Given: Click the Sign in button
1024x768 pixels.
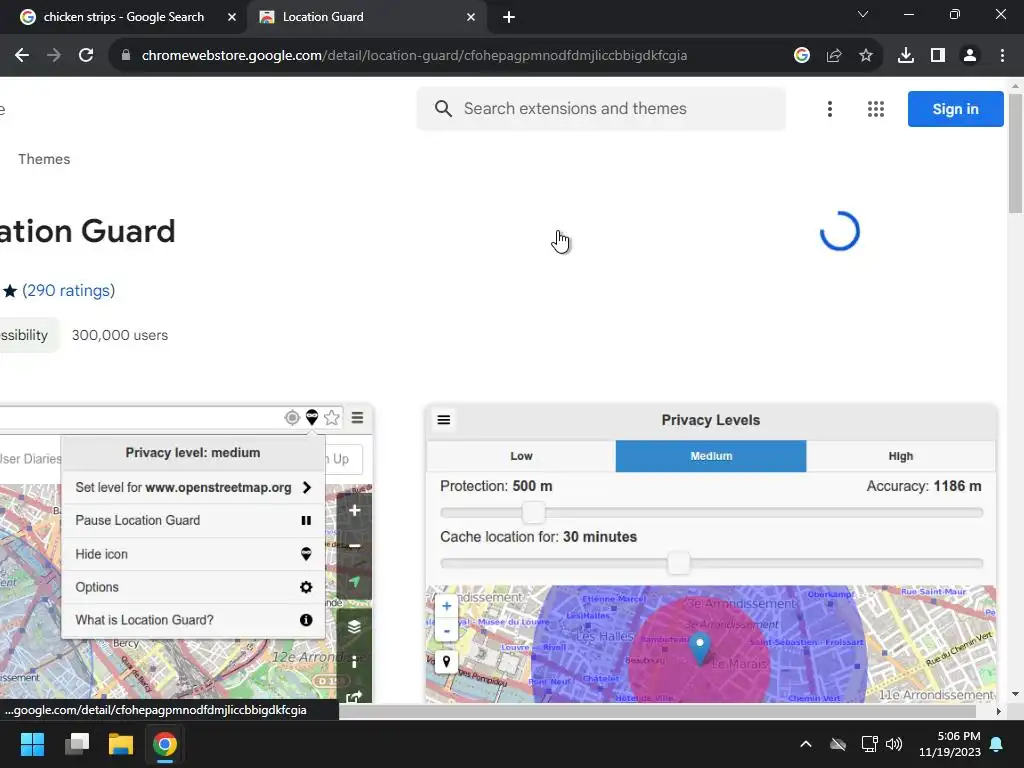Looking at the screenshot, I should click(x=955, y=108).
